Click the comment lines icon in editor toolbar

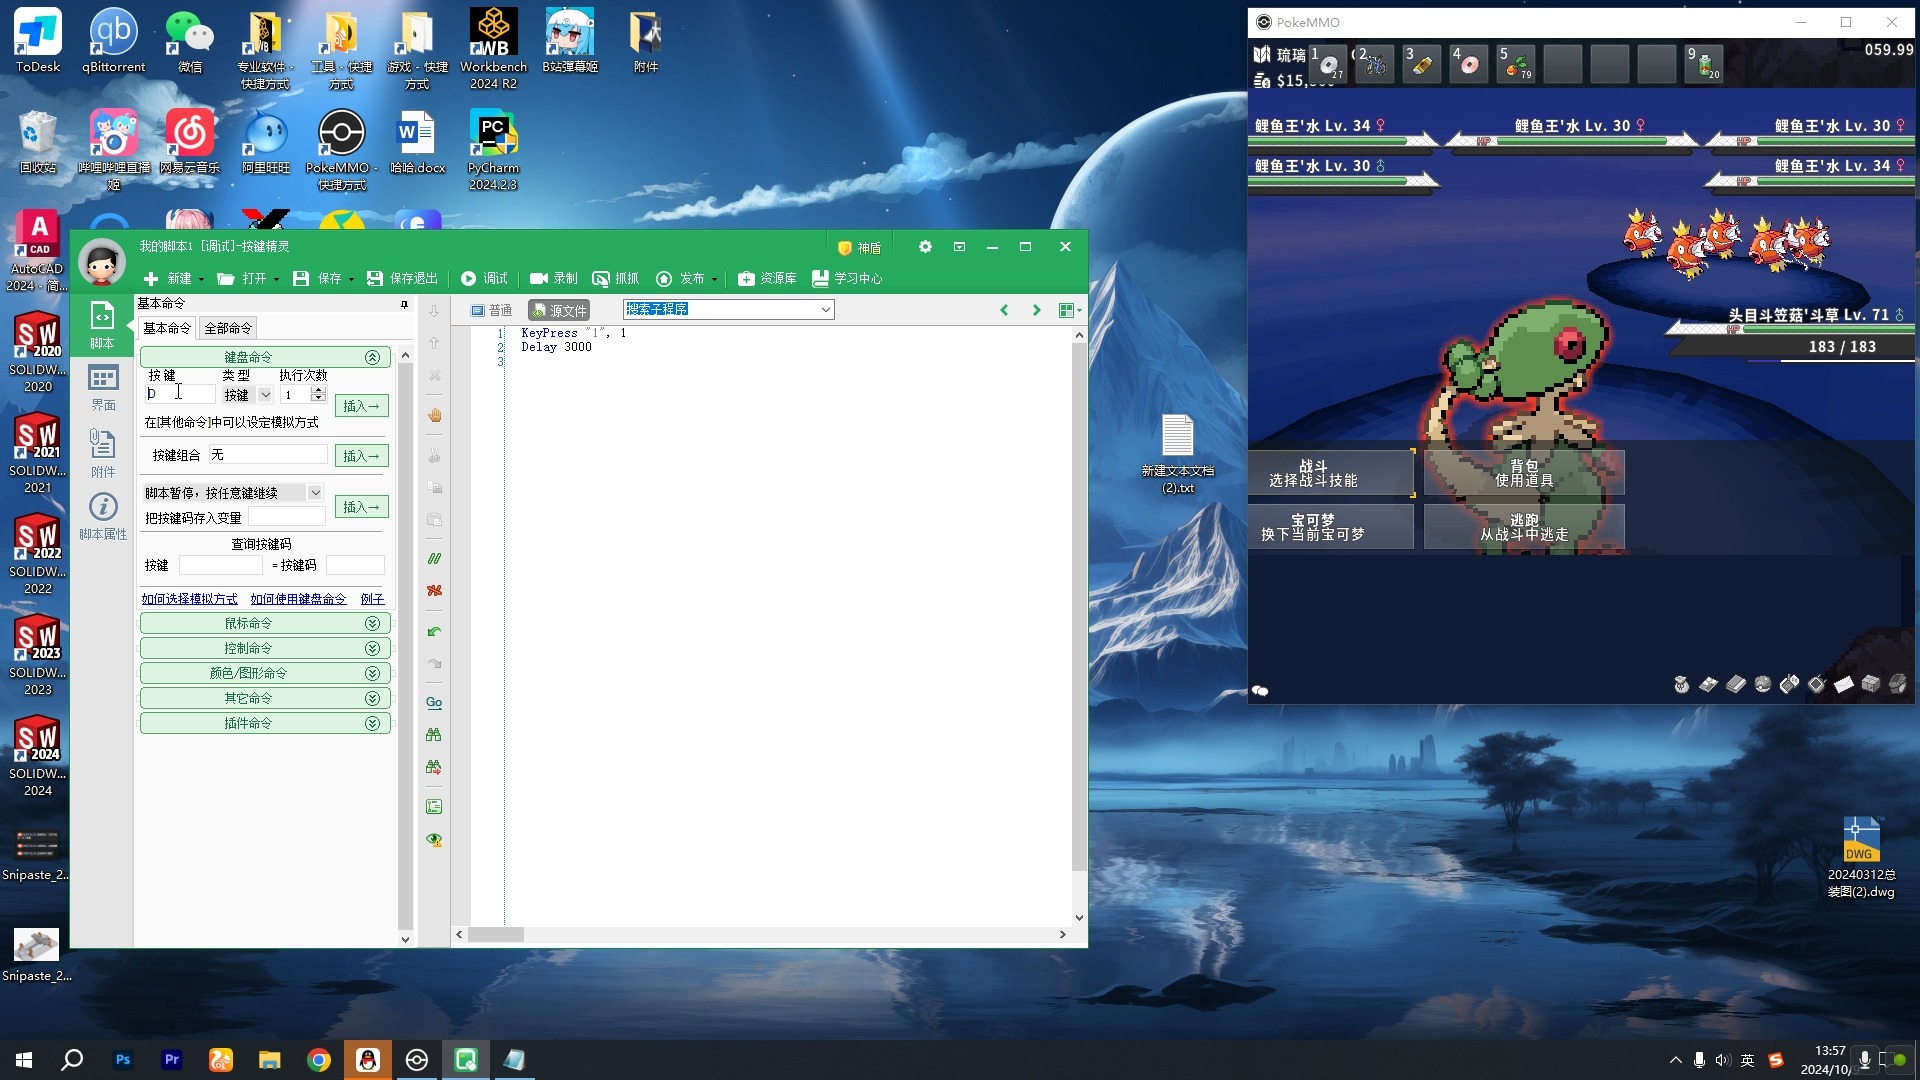(434, 558)
